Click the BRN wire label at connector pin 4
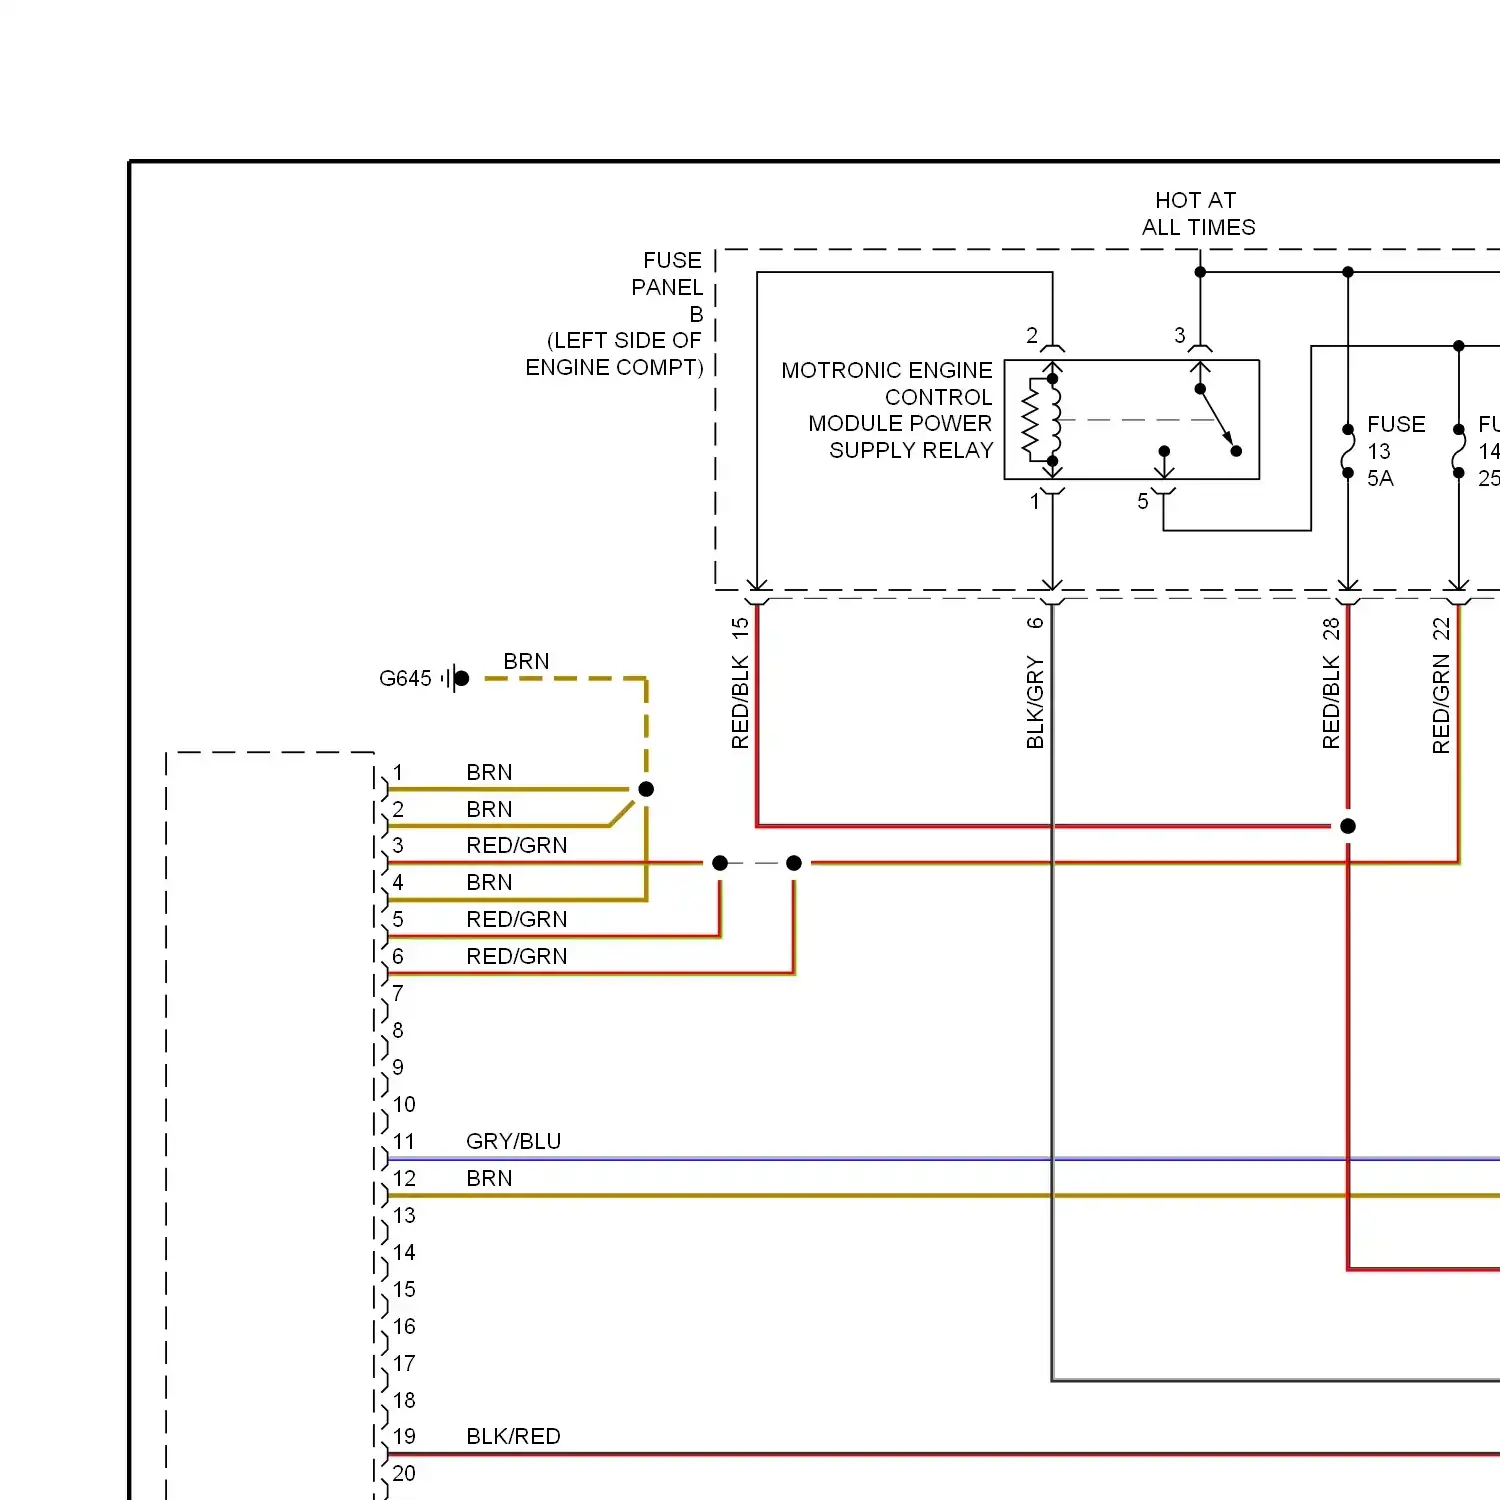1500x1500 pixels. tap(489, 883)
